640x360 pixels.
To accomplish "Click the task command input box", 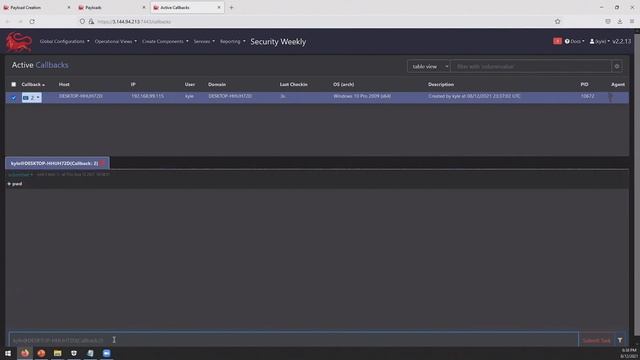I will click(x=293, y=340).
